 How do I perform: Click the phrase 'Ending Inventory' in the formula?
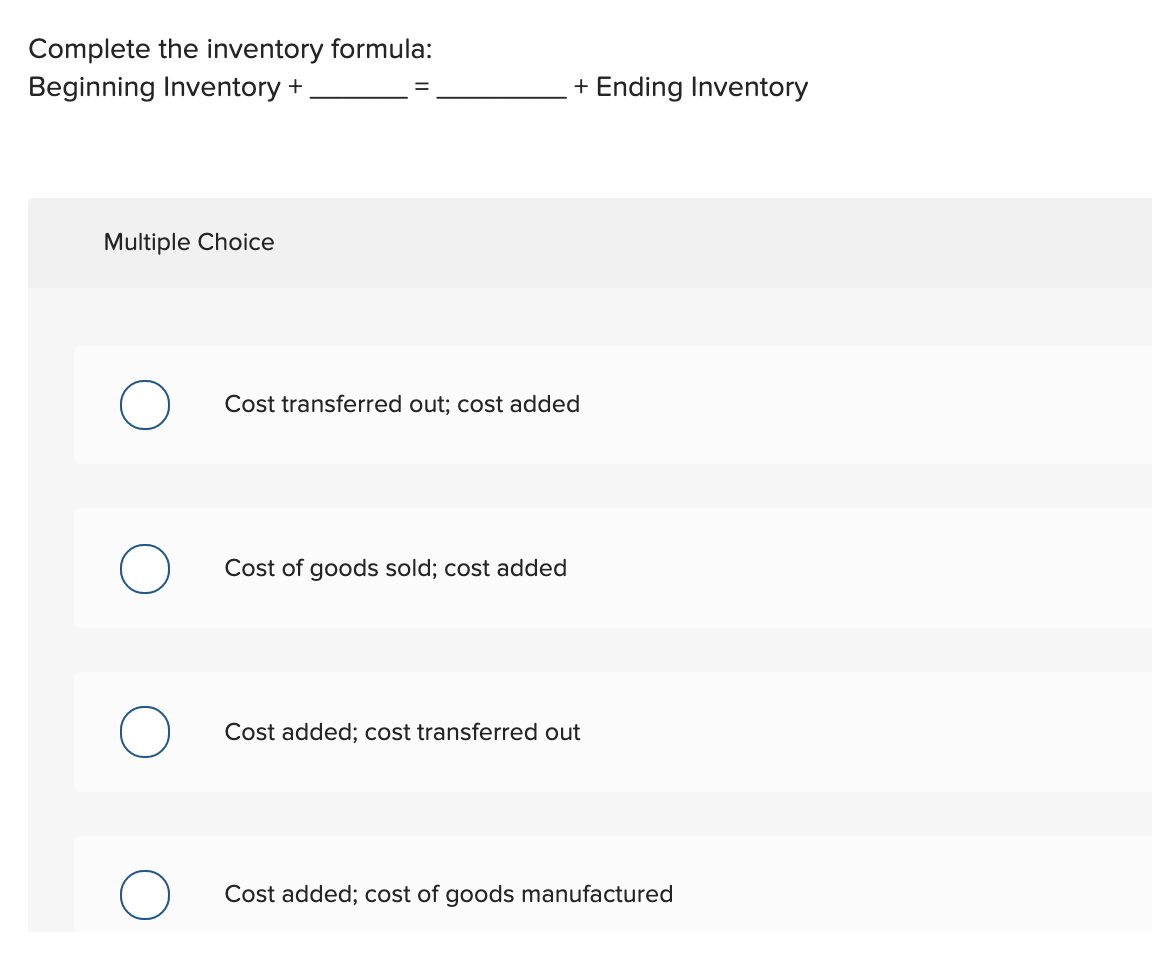click(701, 87)
